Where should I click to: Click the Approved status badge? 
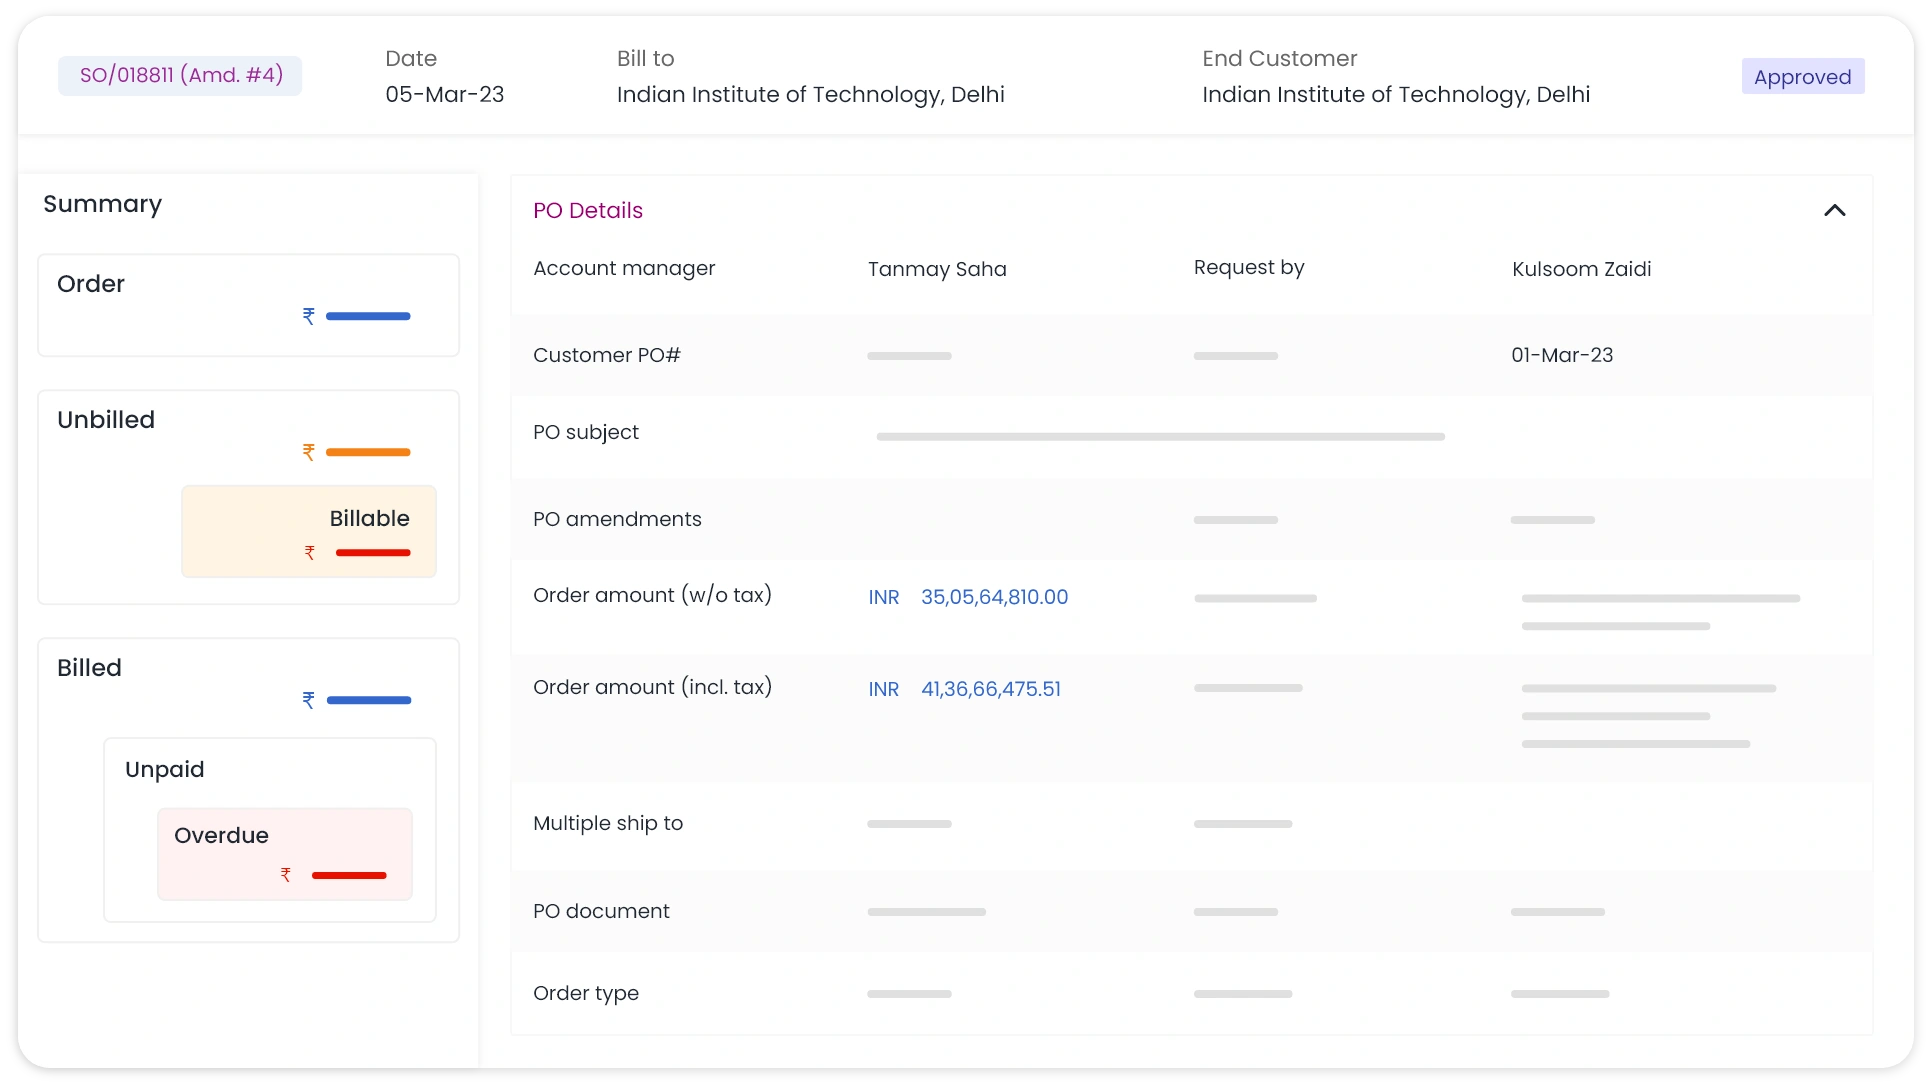click(x=1802, y=77)
